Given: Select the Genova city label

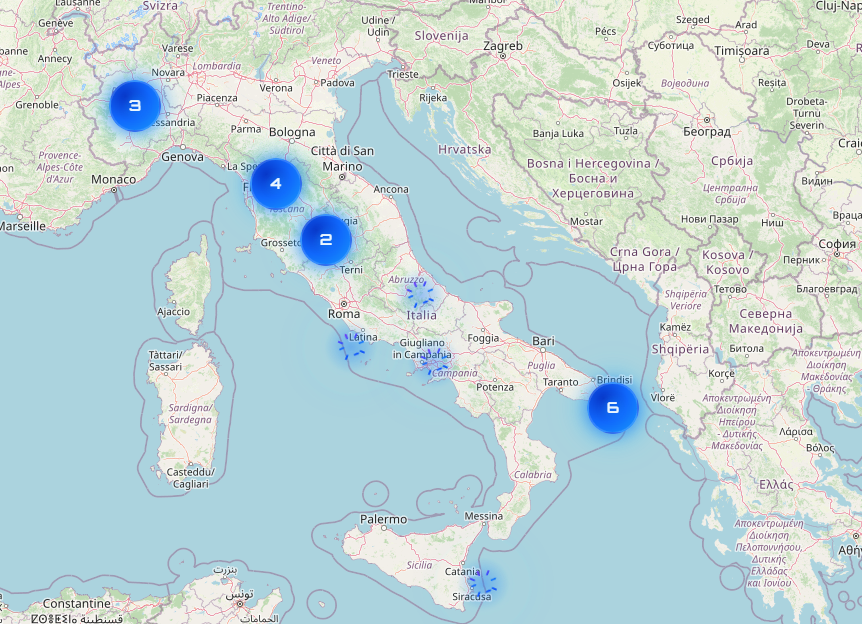Looking at the screenshot, I should pos(182,157).
